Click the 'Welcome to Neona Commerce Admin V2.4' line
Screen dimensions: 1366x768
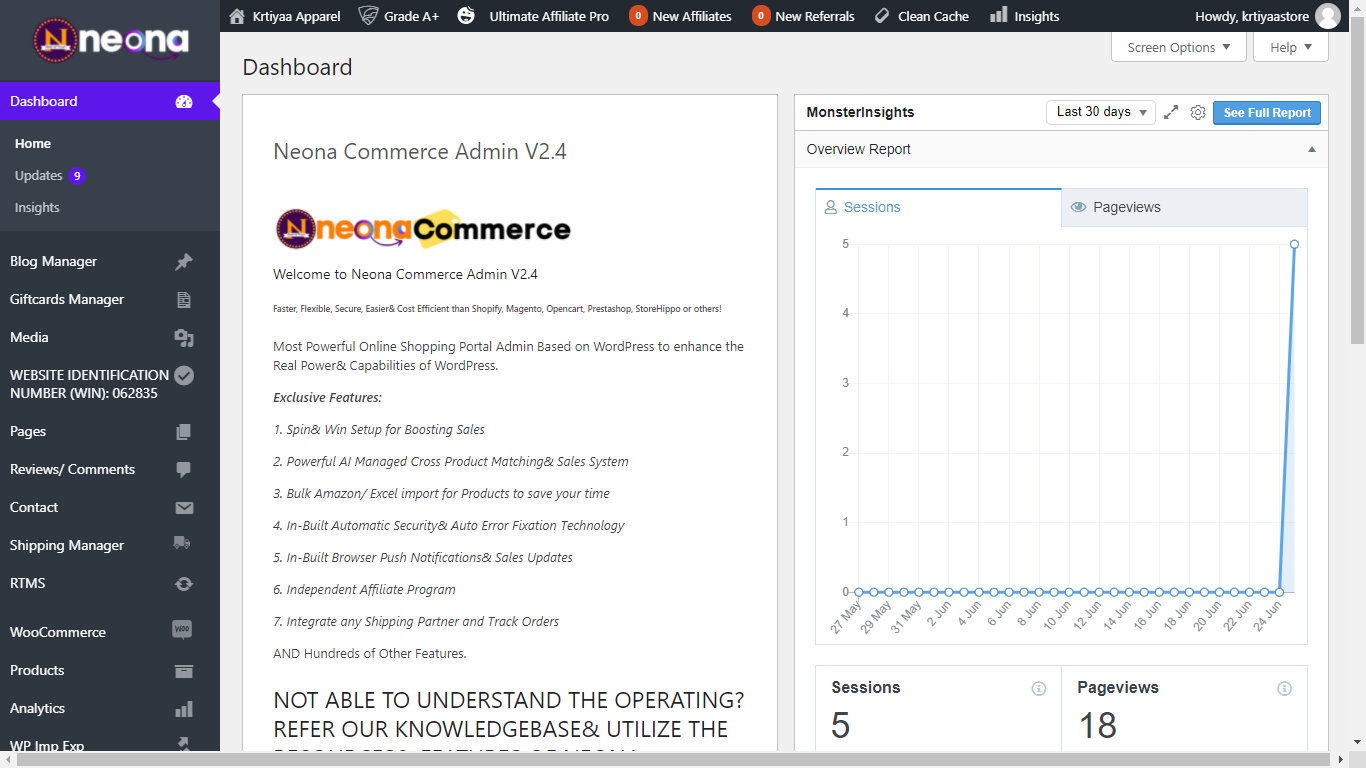pos(405,274)
